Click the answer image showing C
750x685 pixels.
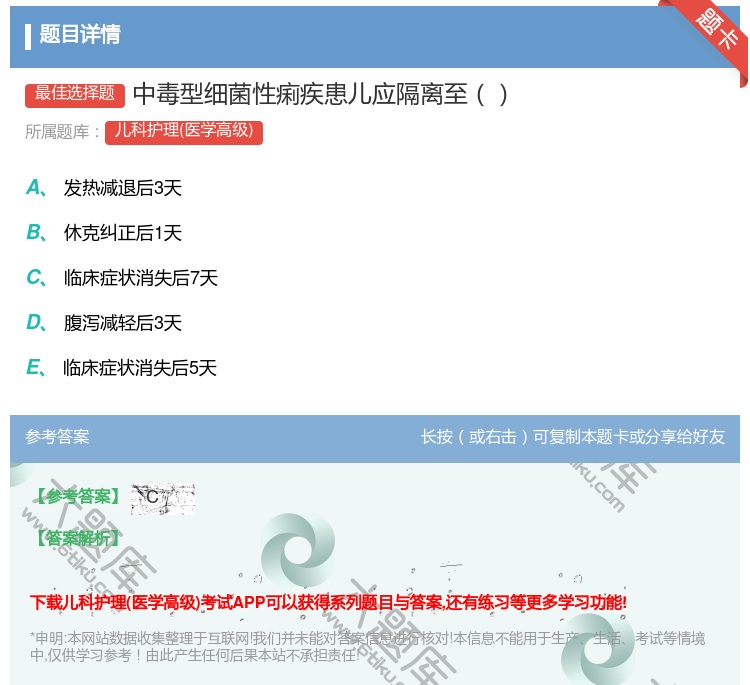pos(163,498)
